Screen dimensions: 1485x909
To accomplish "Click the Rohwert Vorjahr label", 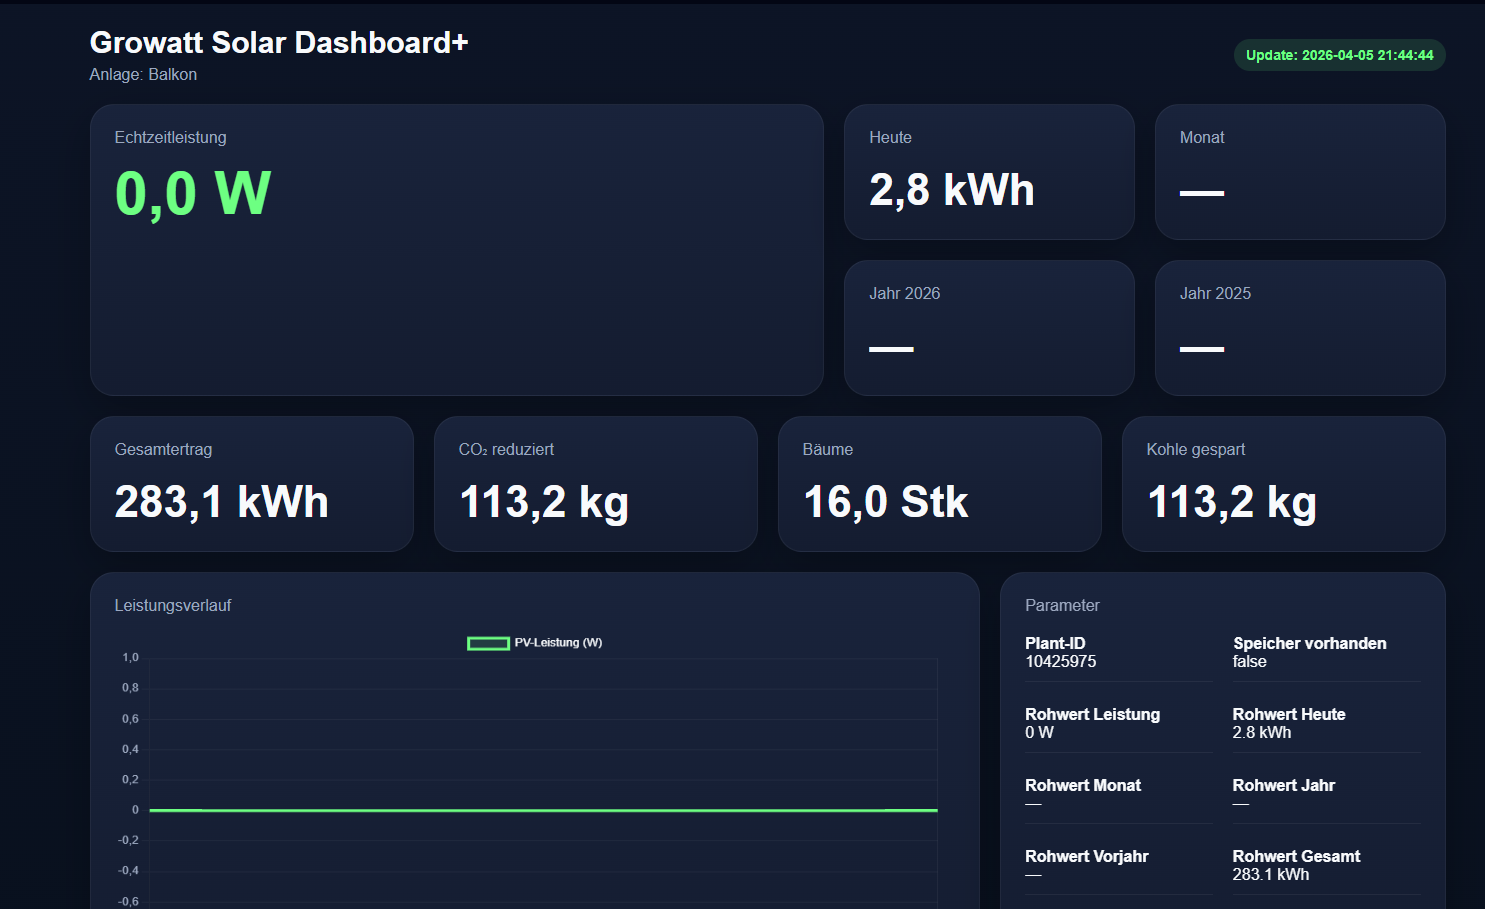I will pyautogui.click(x=1087, y=857).
